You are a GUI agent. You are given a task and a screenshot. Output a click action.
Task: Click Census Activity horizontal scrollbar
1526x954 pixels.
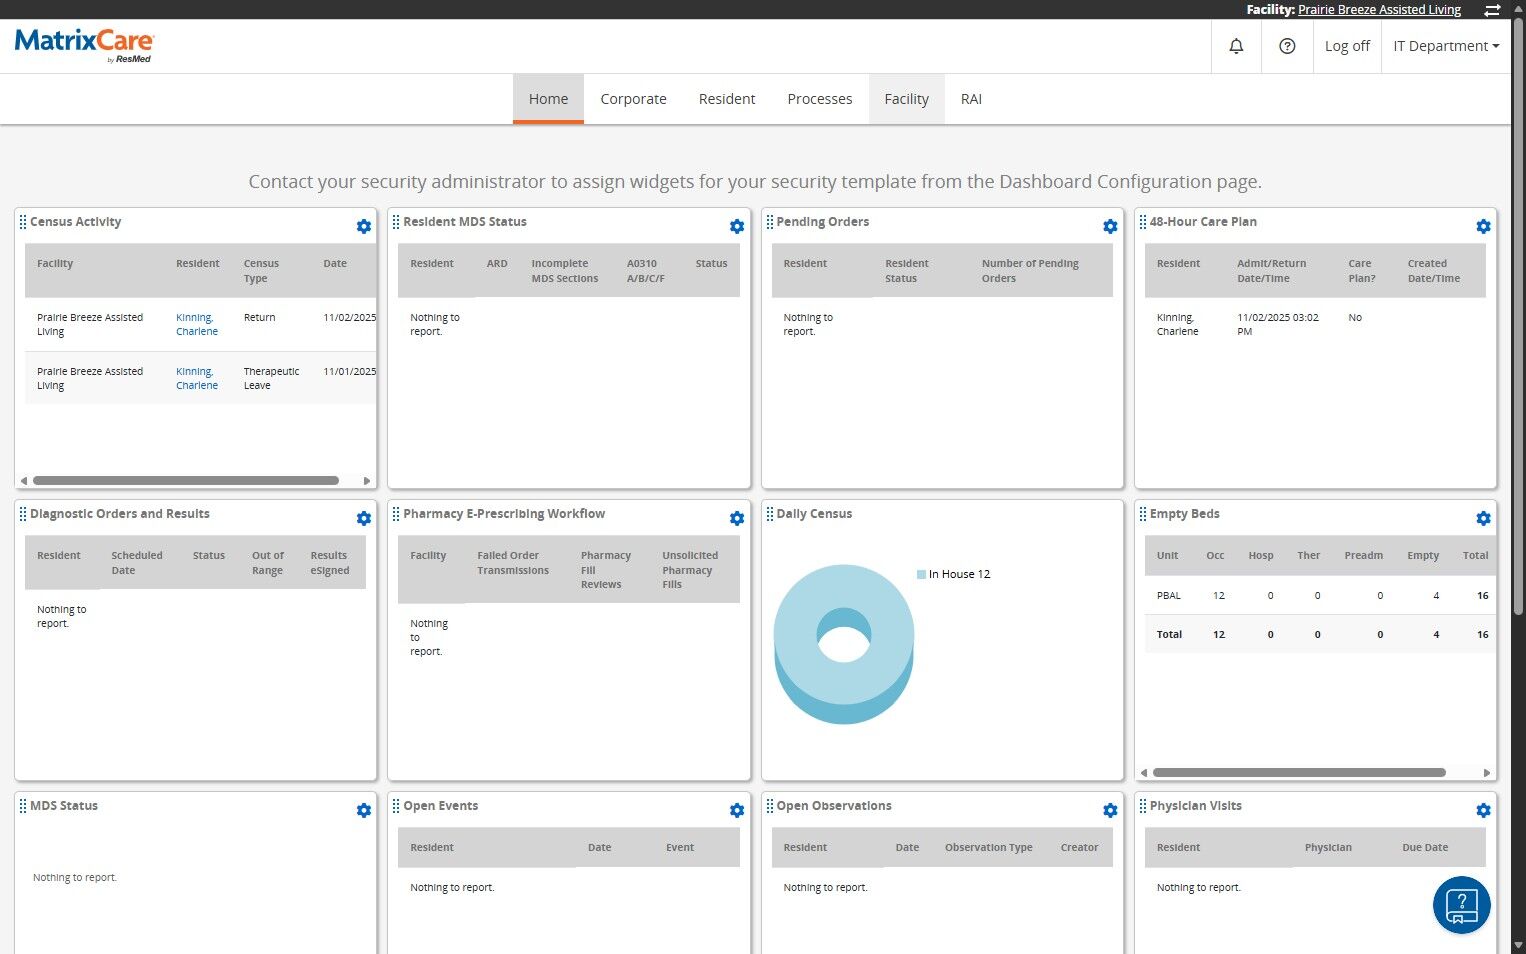tap(186, 481)
